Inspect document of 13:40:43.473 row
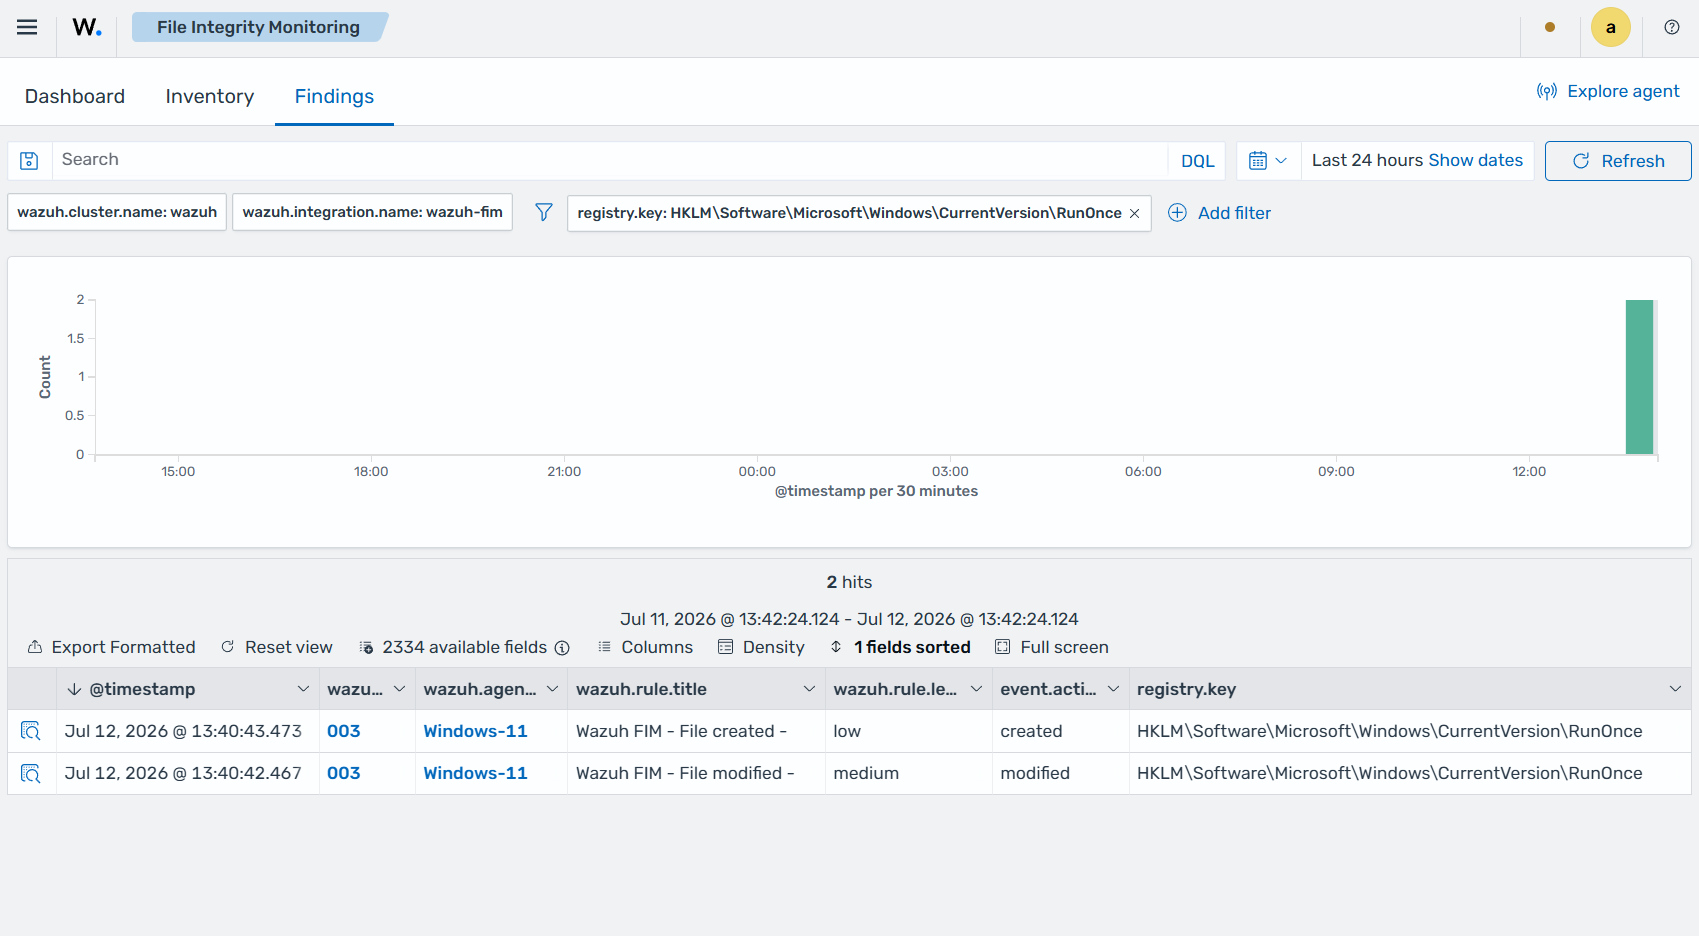This screenshot has width=1699, height=936. click(x=31, y=731)
